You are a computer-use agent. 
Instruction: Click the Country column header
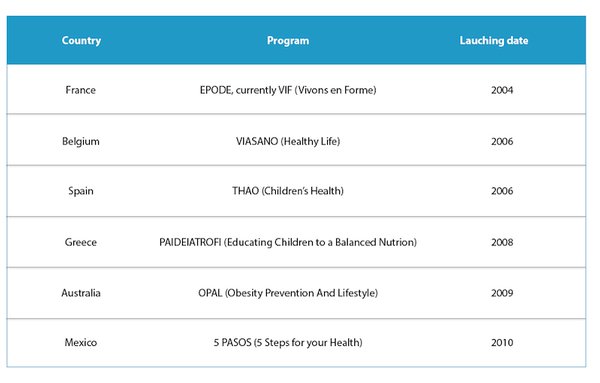[x=81, y=41]
